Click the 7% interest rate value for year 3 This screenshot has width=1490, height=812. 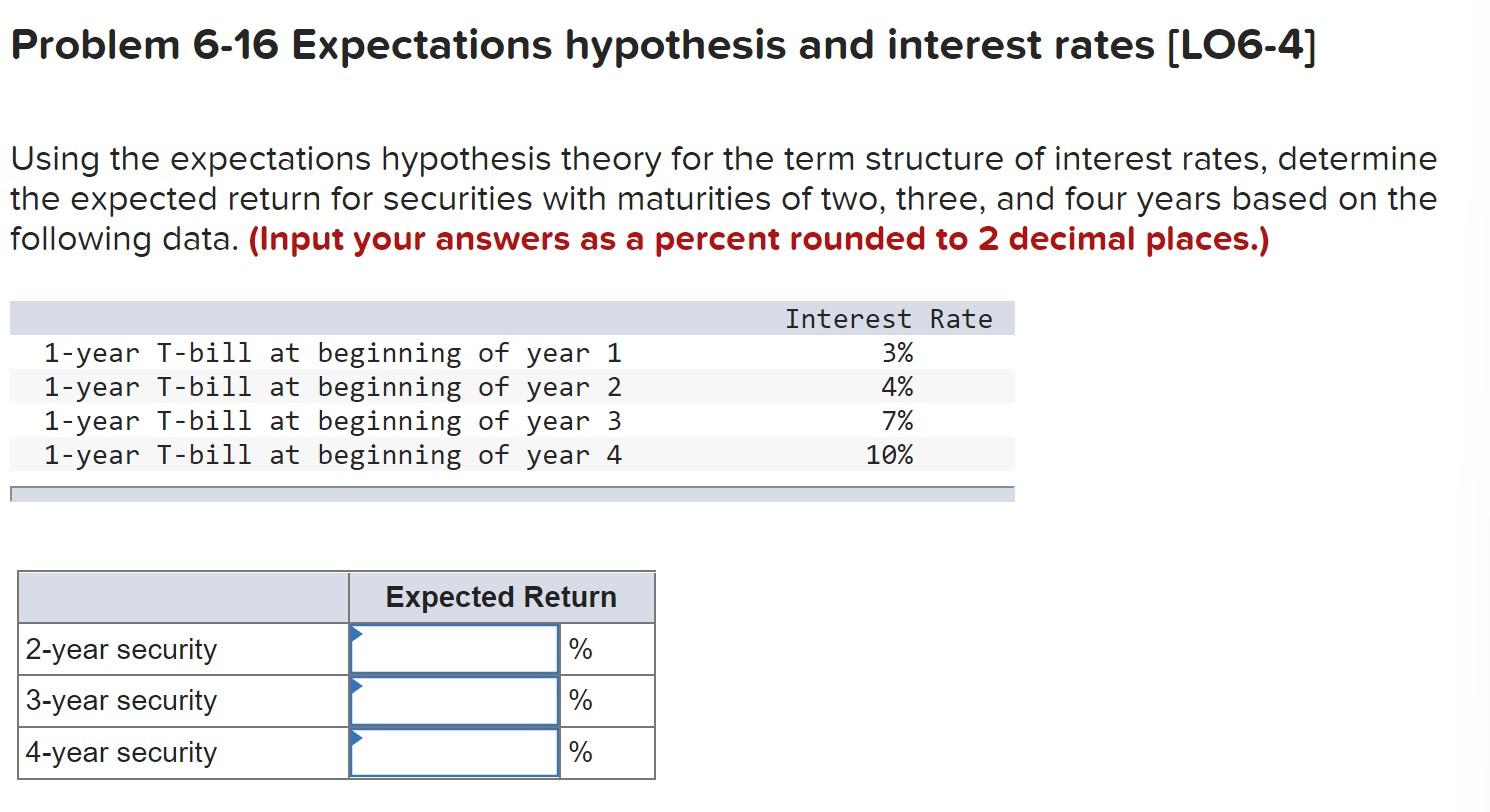click(x=898, y=420)
